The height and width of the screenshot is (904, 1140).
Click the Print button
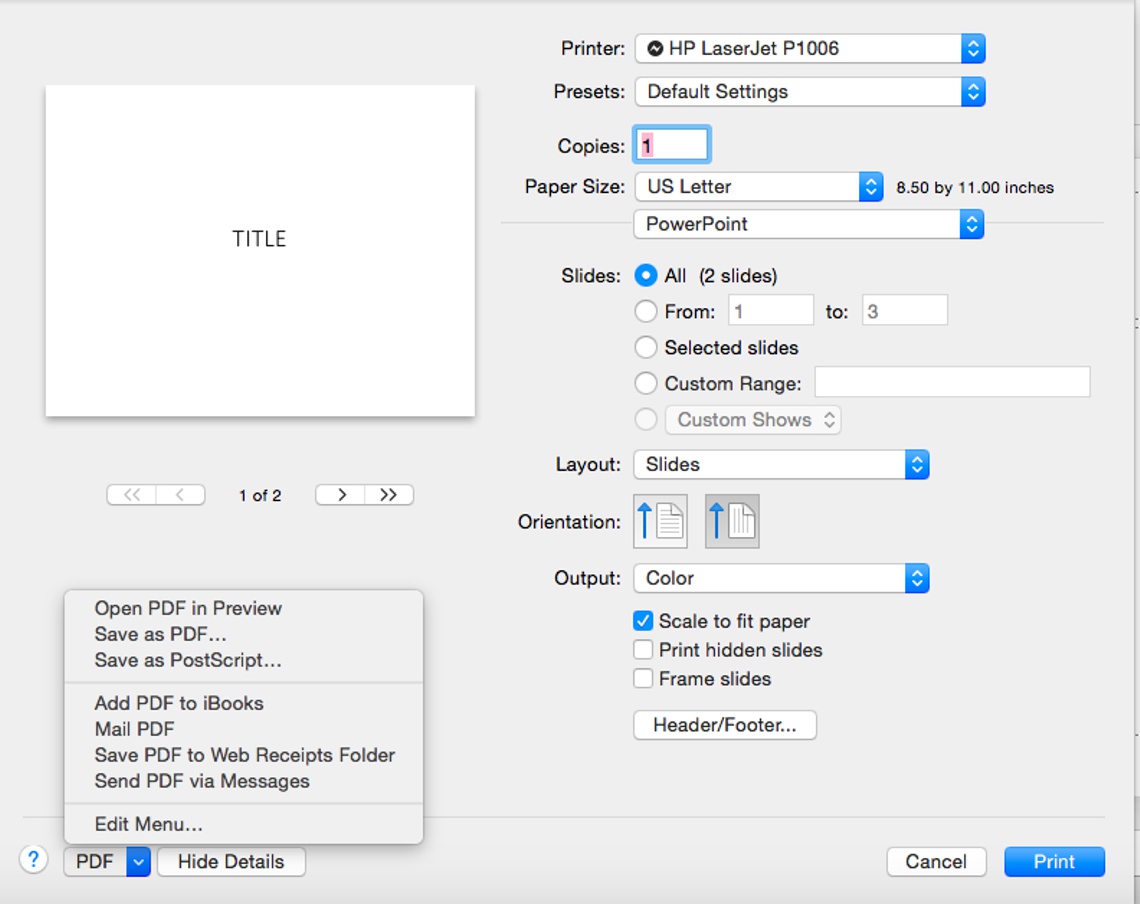pos(1054,862)
